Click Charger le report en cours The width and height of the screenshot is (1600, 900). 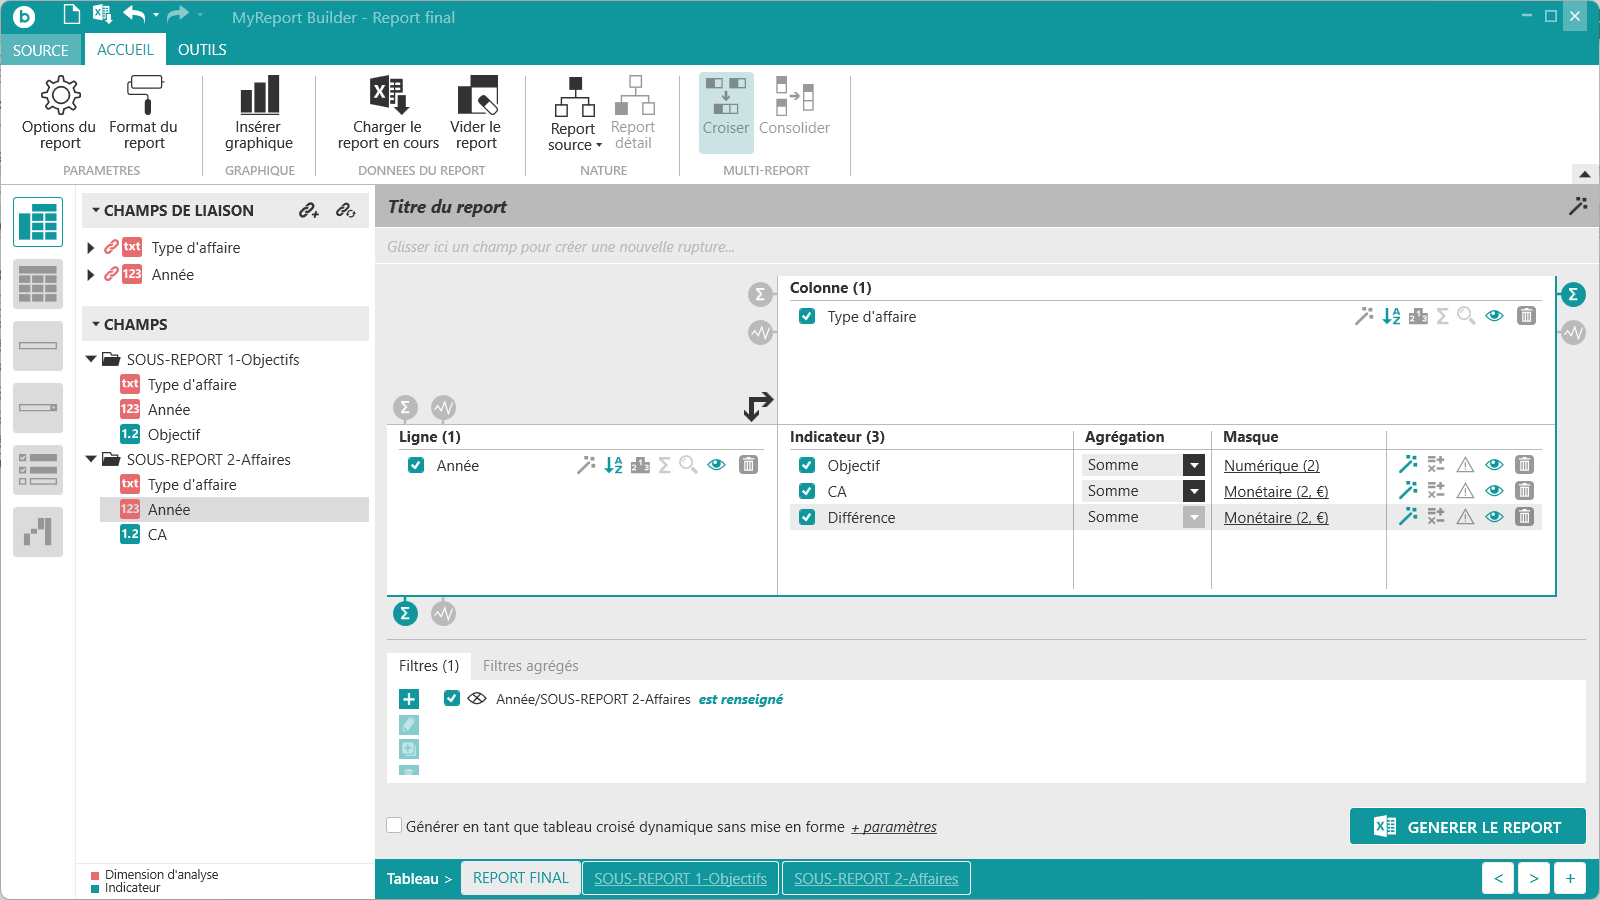tap(388, 112)
